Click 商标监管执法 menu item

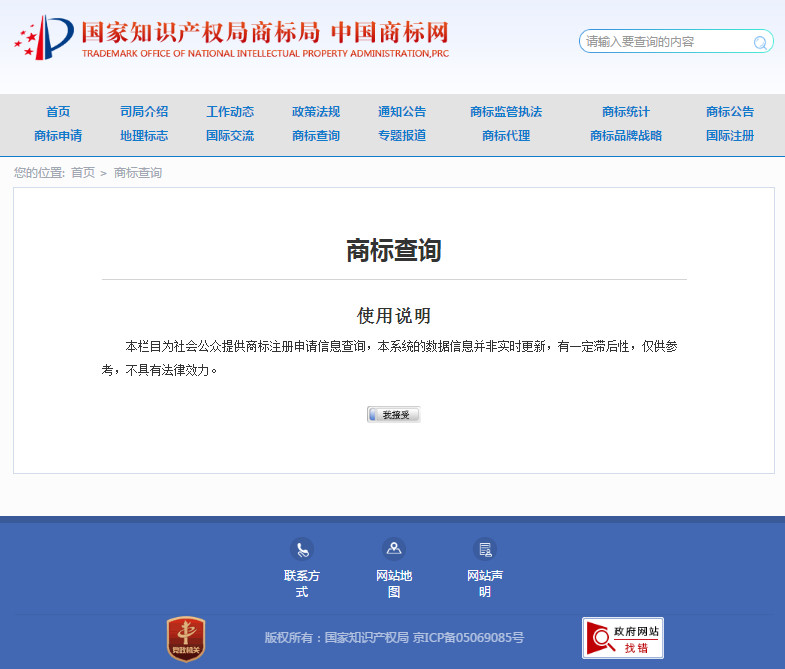coord(506,112)
